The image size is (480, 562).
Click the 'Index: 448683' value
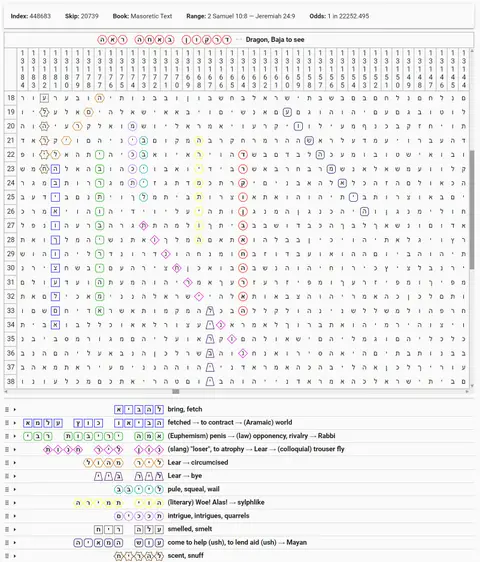(30, 16)
